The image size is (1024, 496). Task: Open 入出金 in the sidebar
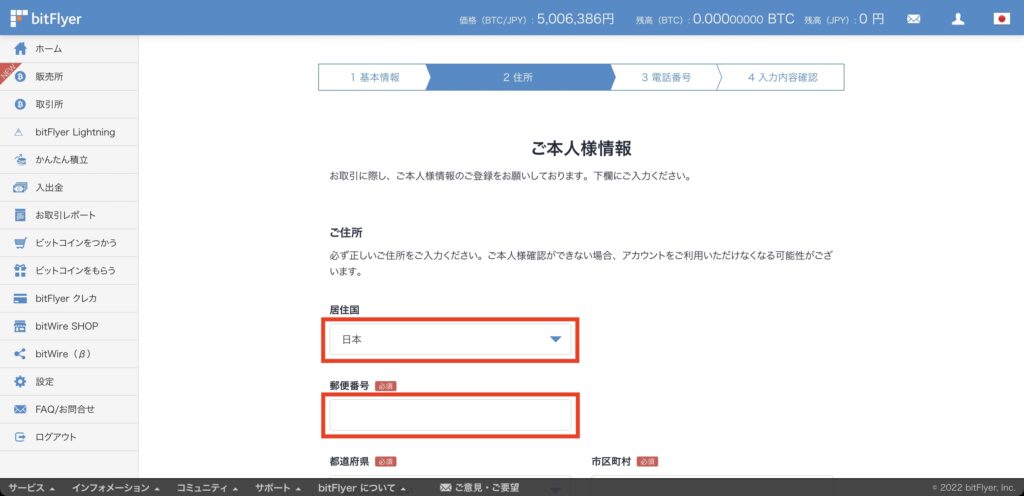(x=69, y=187)
